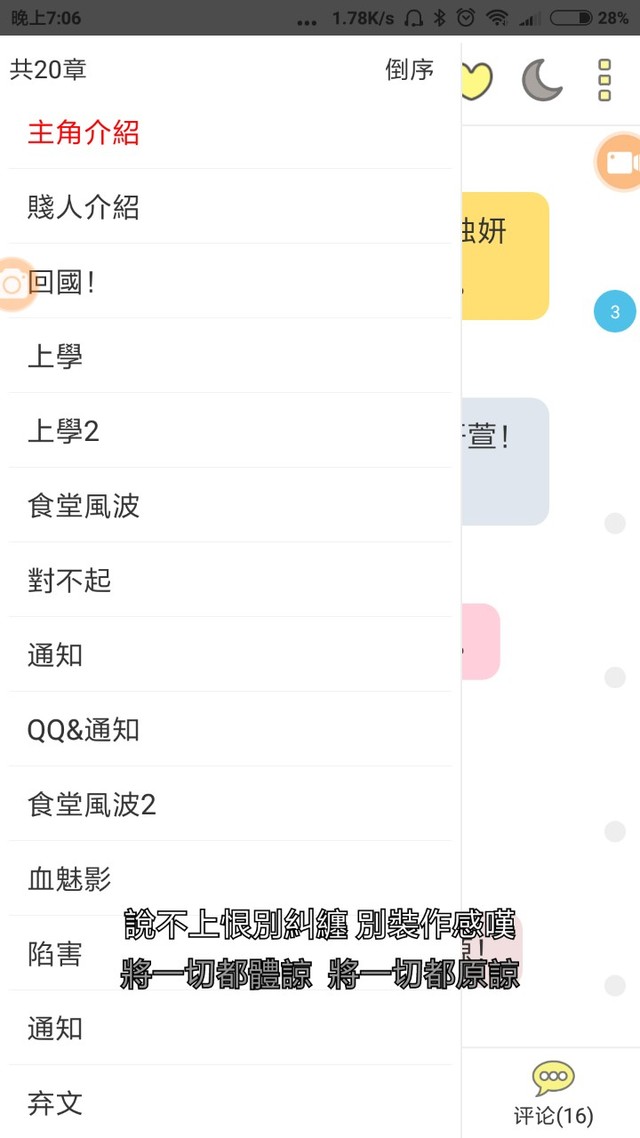The image size is (640, 1138).
Task: Open chapter 食堂風波2
Action: tap(91, 805)
